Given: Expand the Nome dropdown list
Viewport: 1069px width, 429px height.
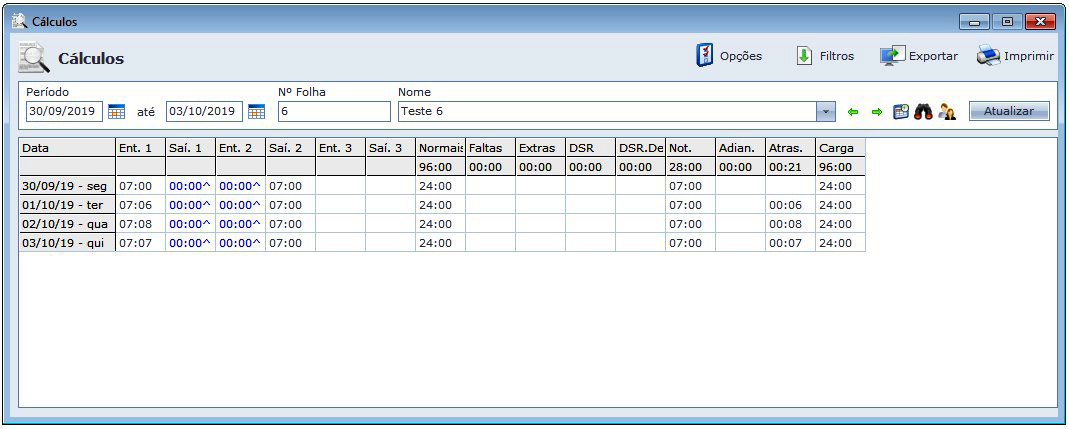Looking at the screenshot, I should (826, 111).
